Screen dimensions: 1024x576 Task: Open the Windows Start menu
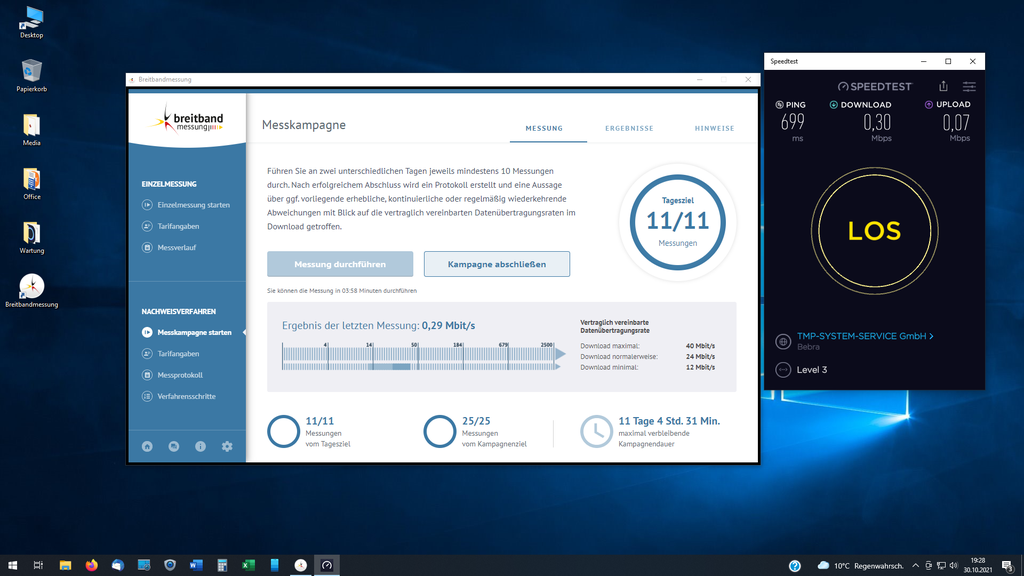click(12, 565)
